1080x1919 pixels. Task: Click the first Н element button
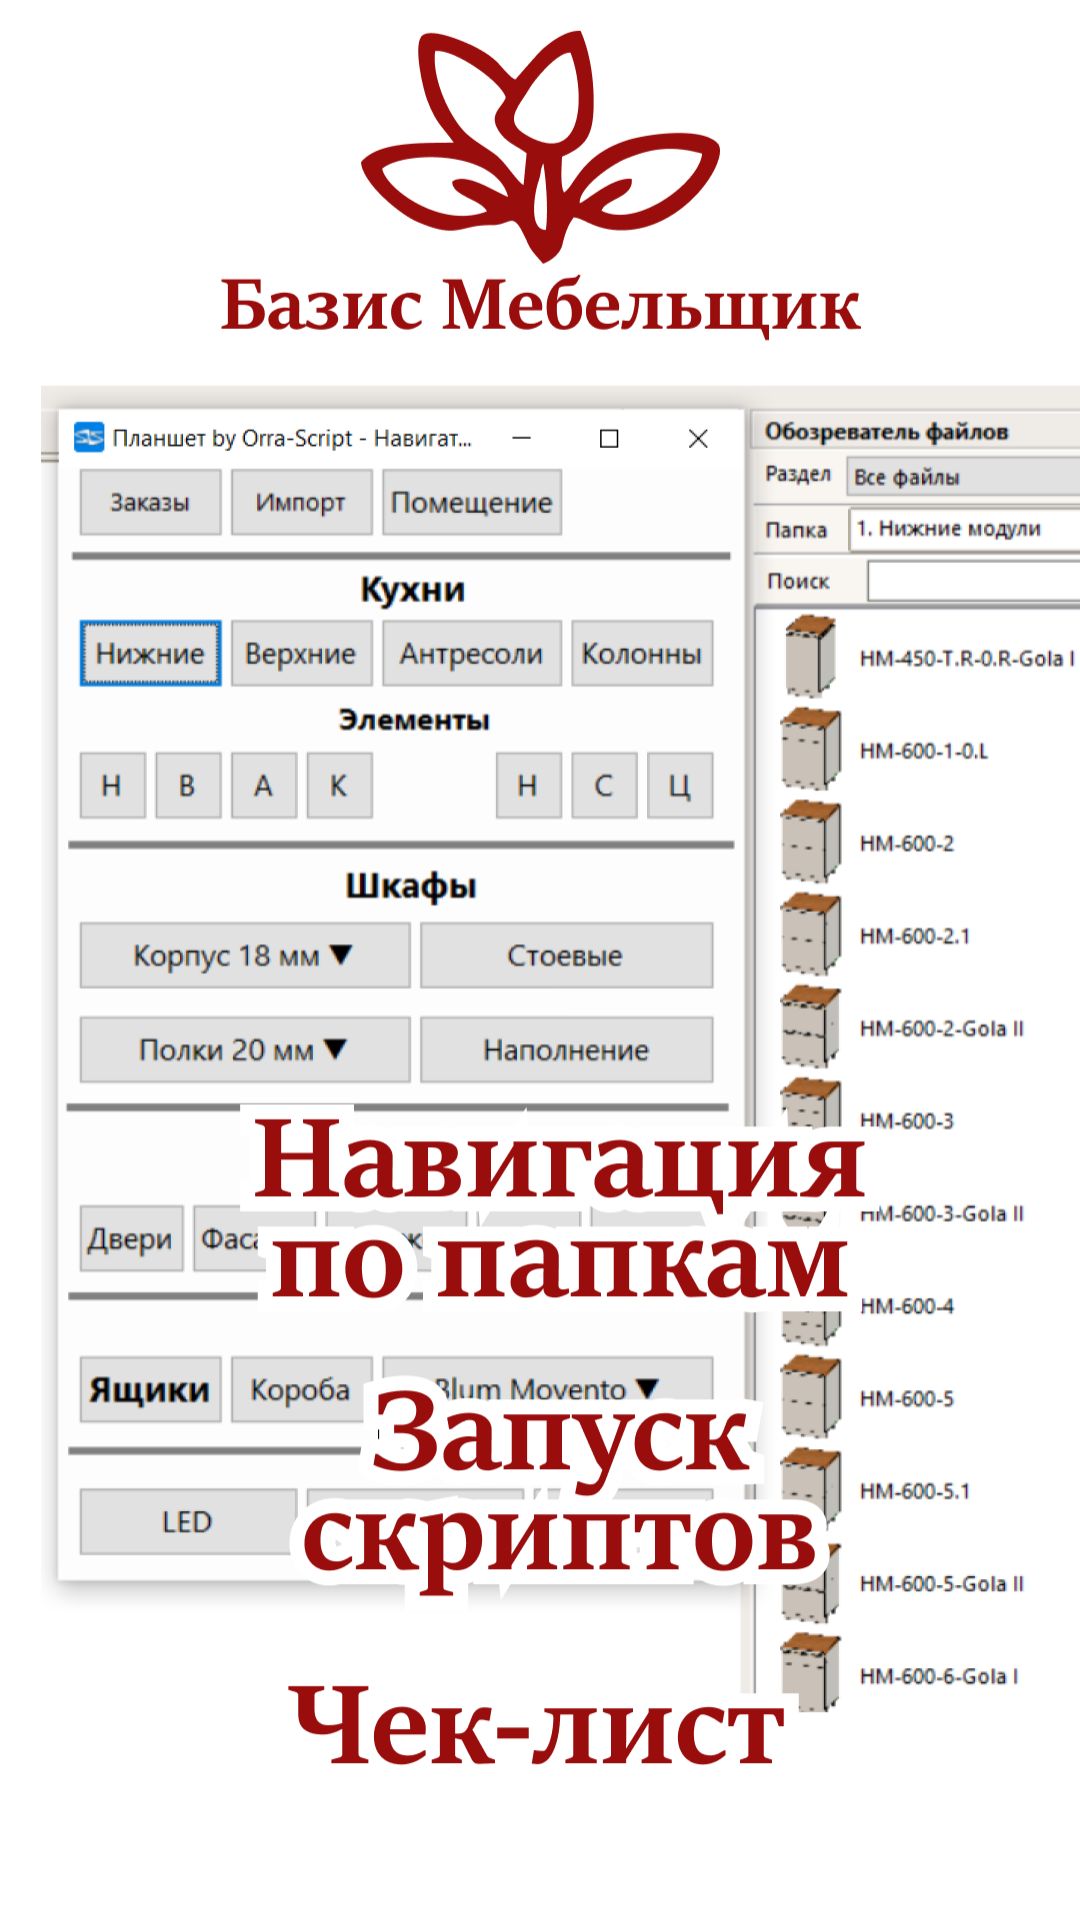click(x=112, y=785)
